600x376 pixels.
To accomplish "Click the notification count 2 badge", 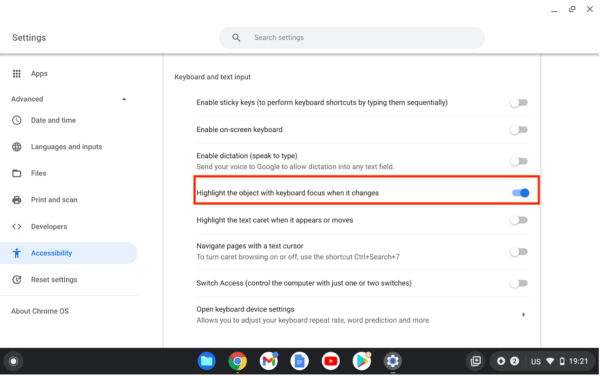I will point(515,361).
